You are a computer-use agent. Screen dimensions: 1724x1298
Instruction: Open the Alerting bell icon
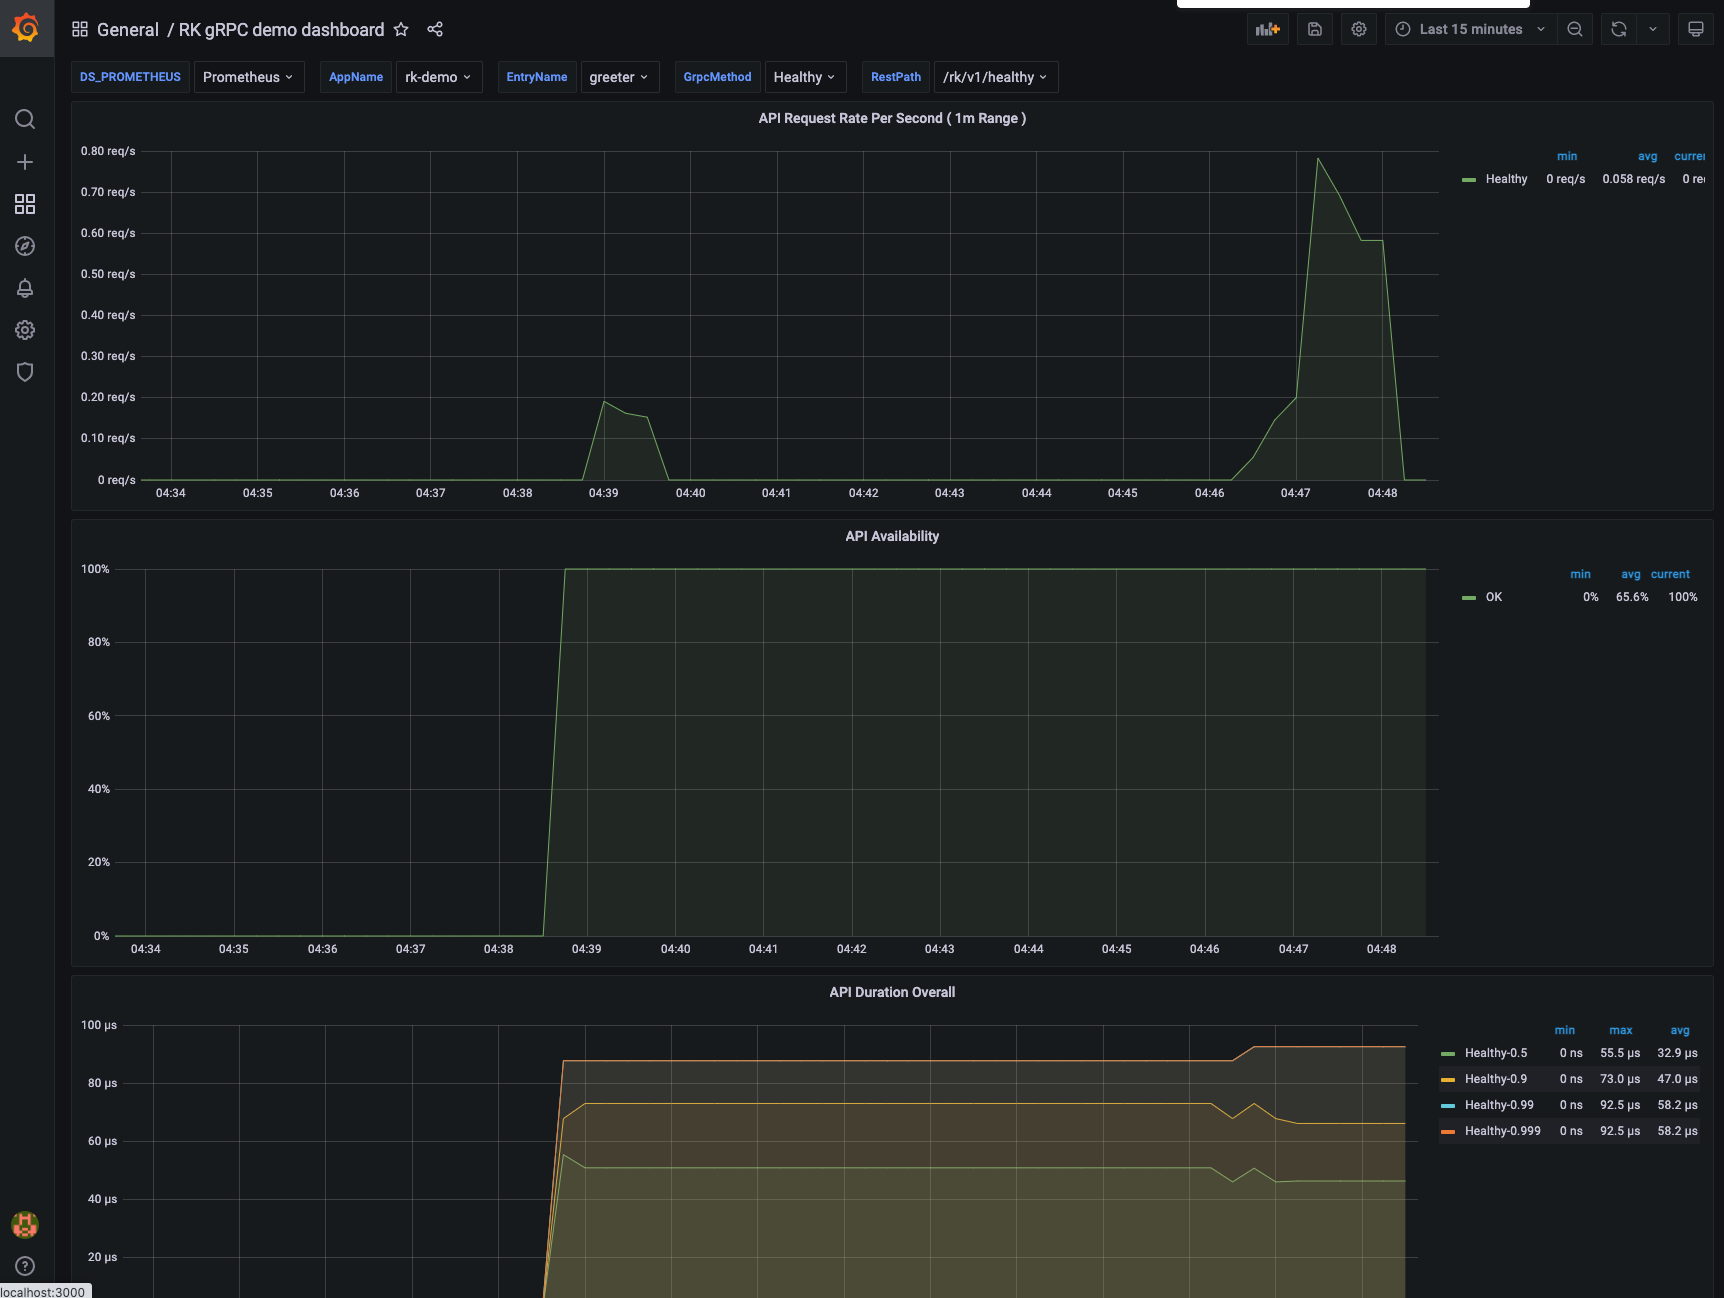tap(25, 288)
